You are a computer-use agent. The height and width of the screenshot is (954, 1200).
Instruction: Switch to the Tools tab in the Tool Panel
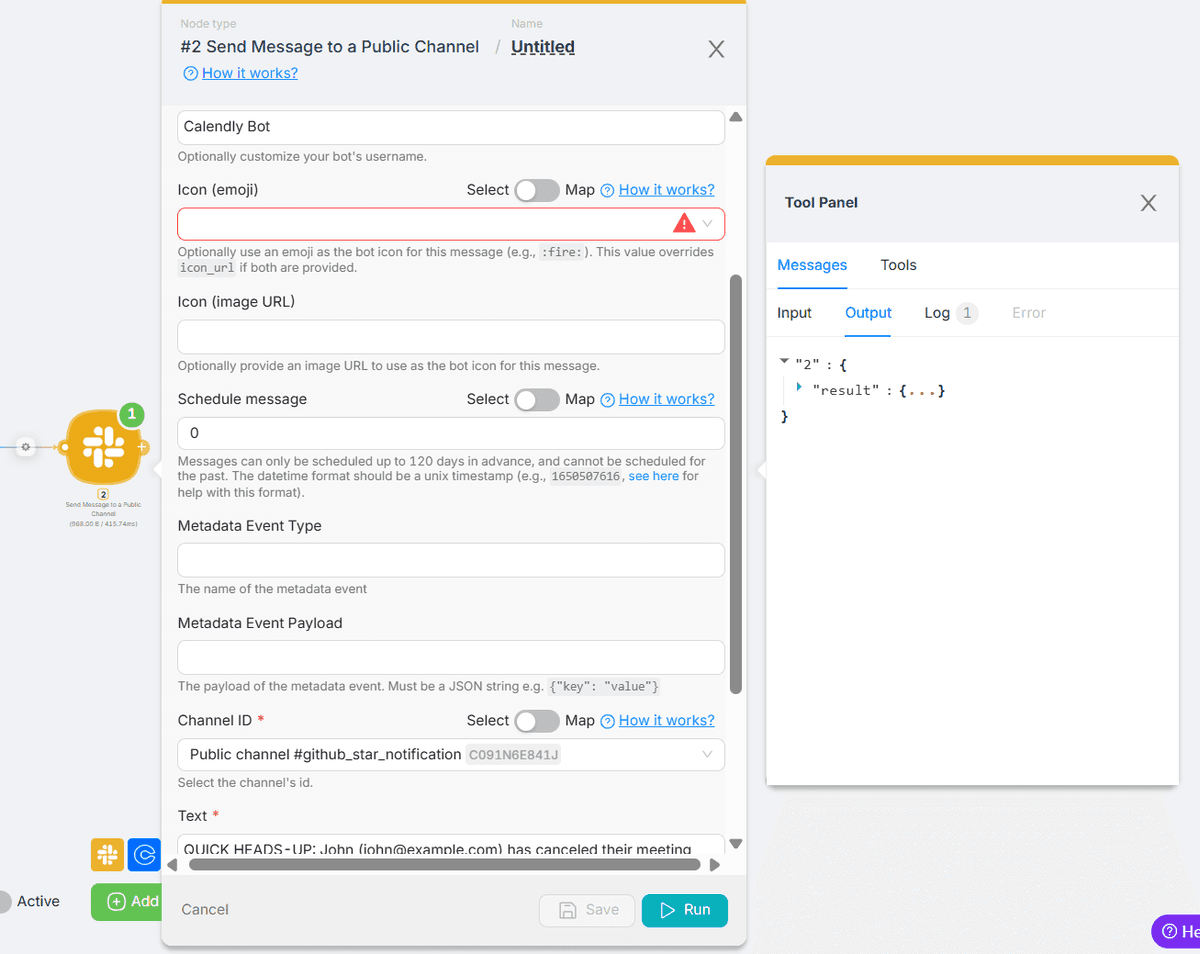click(x=898, y=265)
